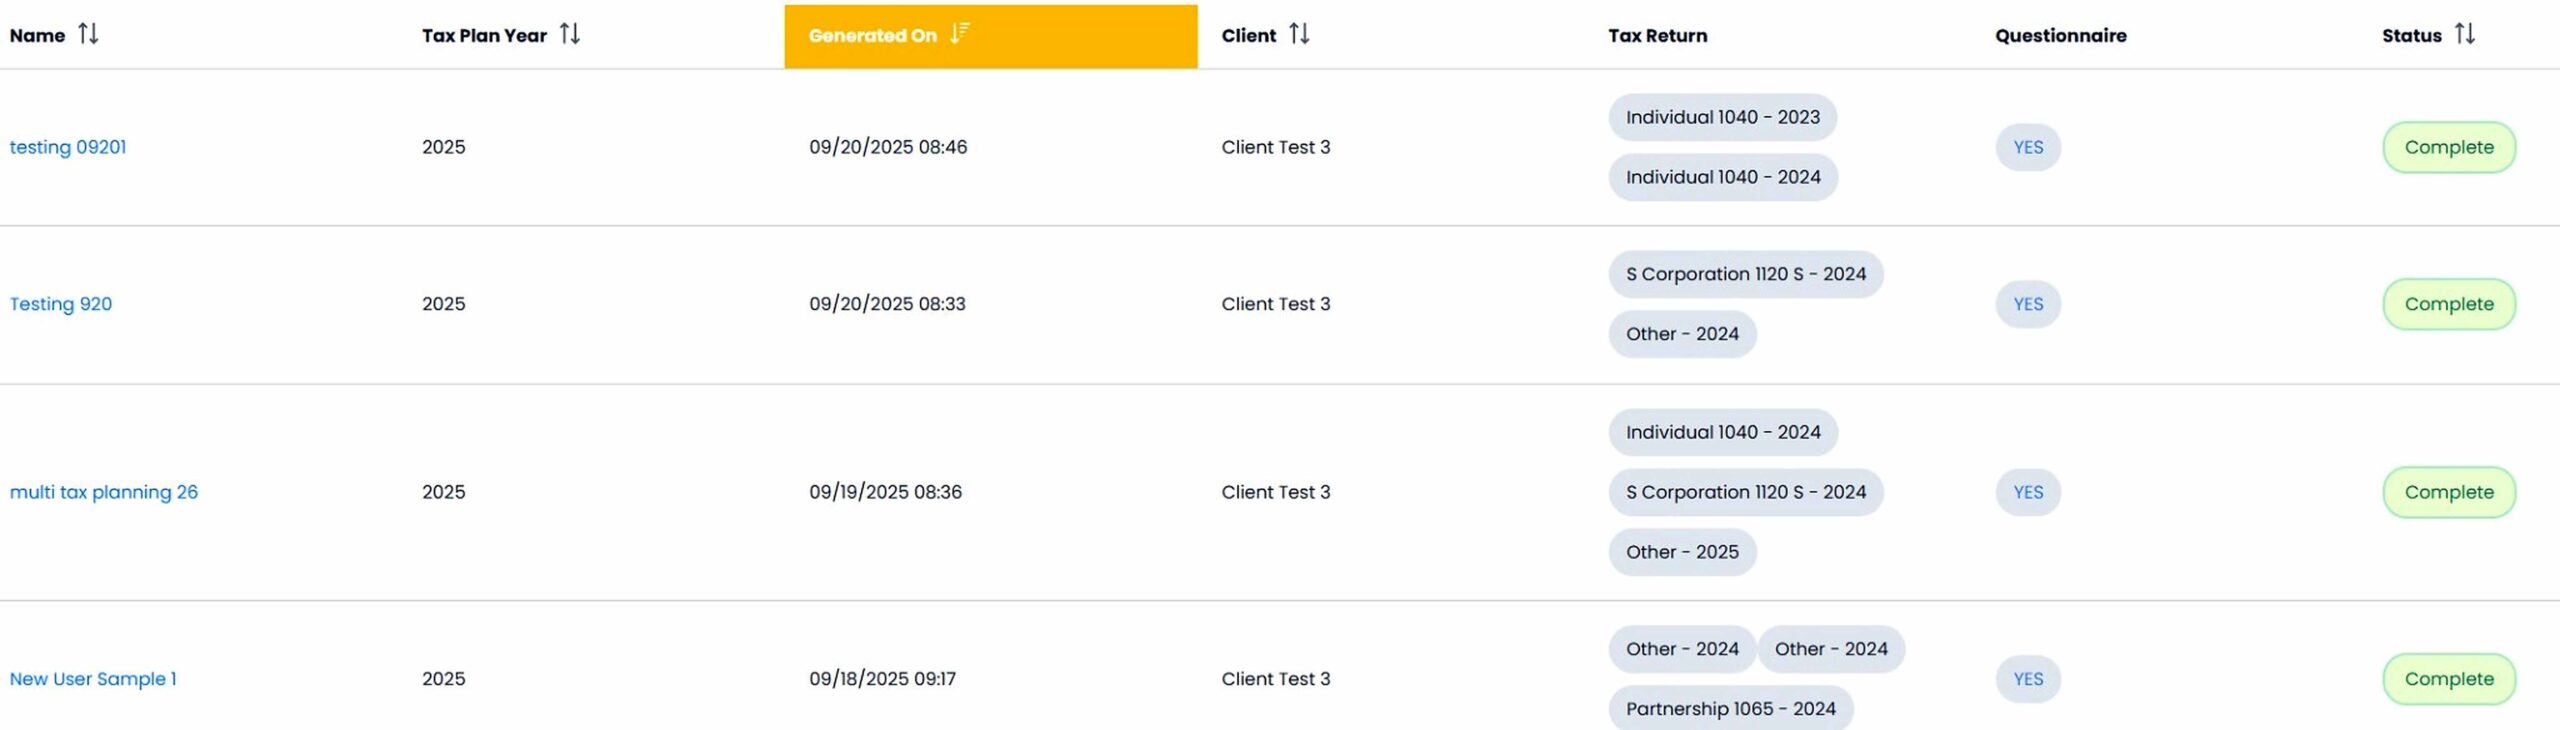Click Tax Plan Year sort arrows
The width and height of the screenshot is (2560, 730).
point(569,34)
